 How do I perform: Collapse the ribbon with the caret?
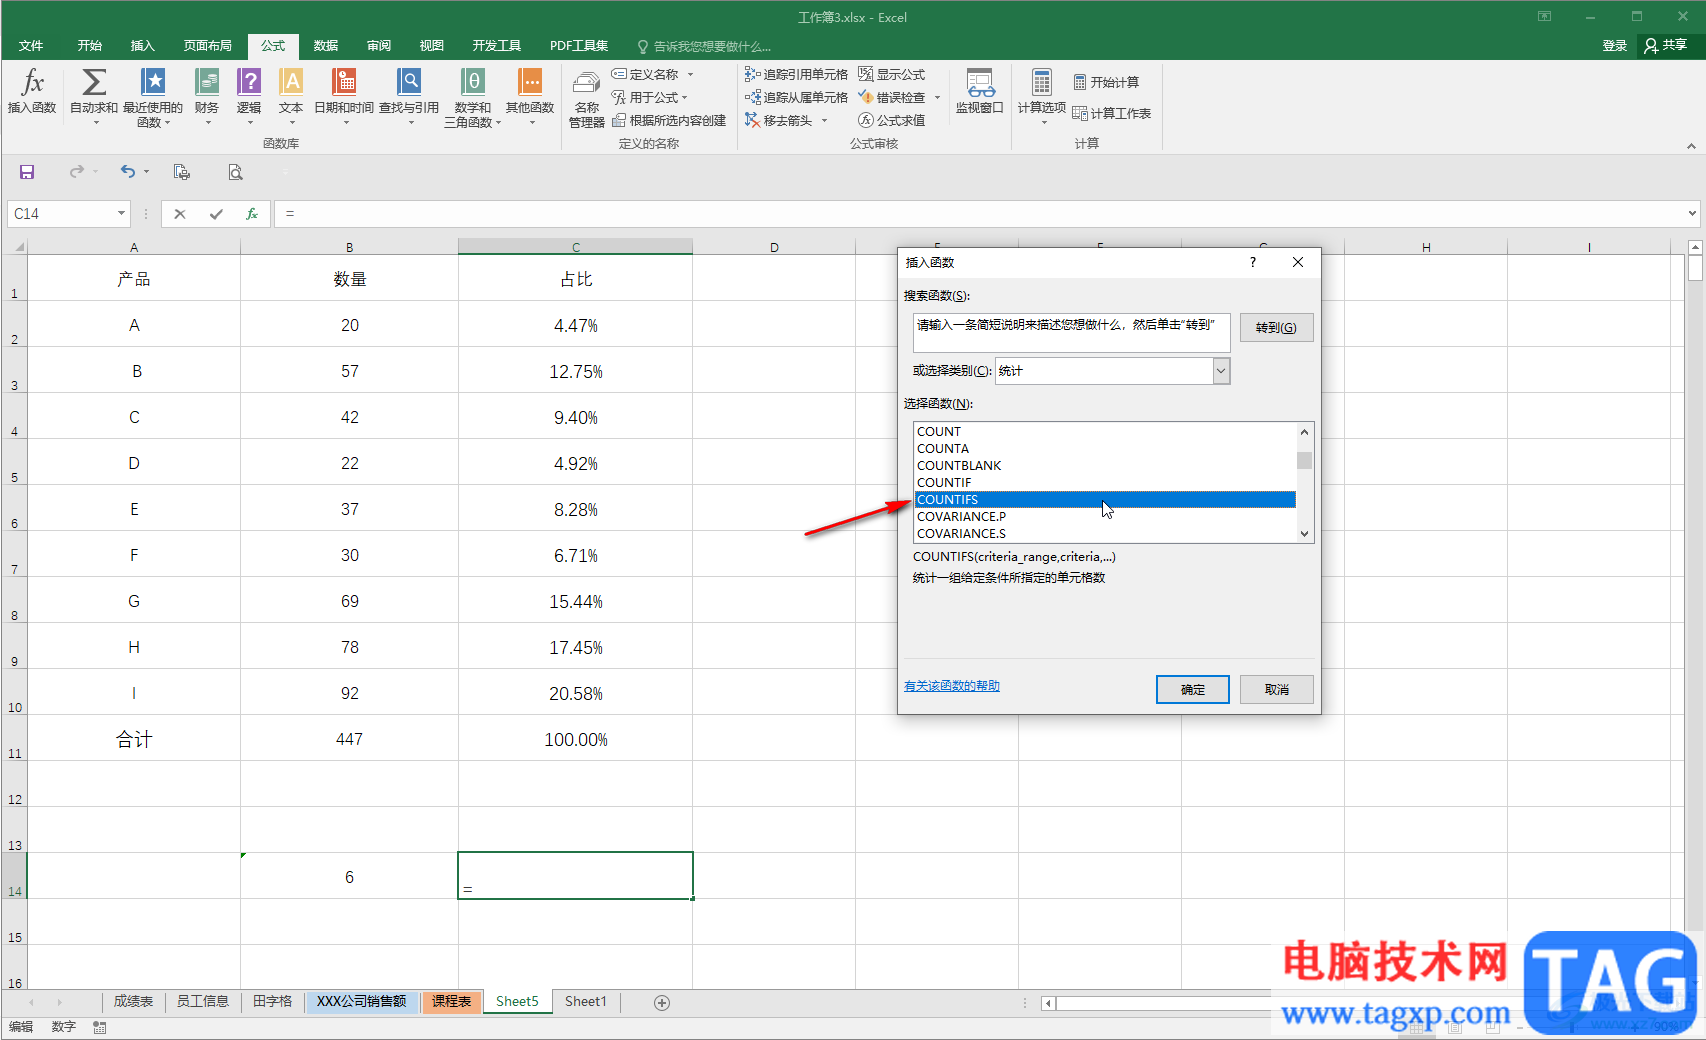pyautogui.click(x=1691, y=146)
